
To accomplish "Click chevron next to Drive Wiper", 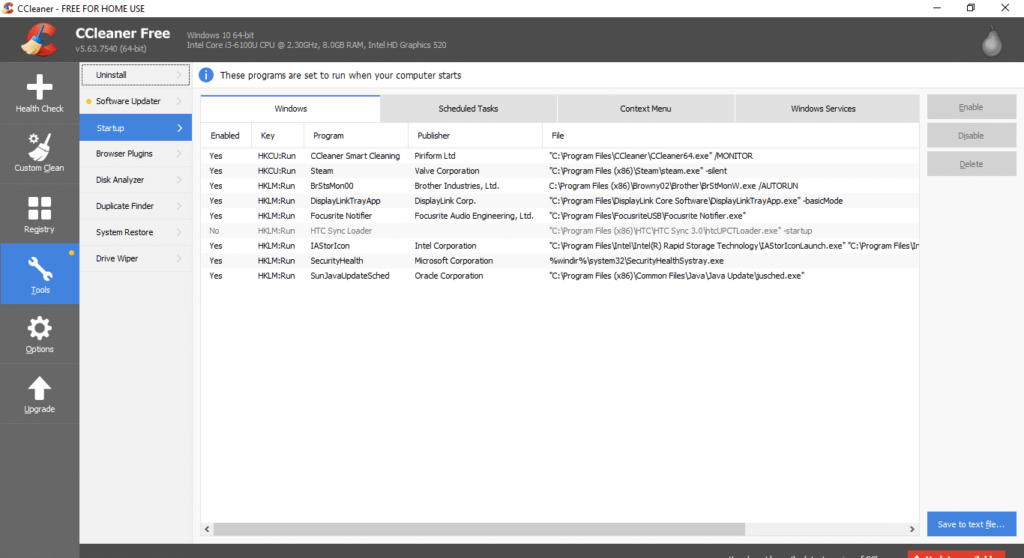I will [179, 258].
